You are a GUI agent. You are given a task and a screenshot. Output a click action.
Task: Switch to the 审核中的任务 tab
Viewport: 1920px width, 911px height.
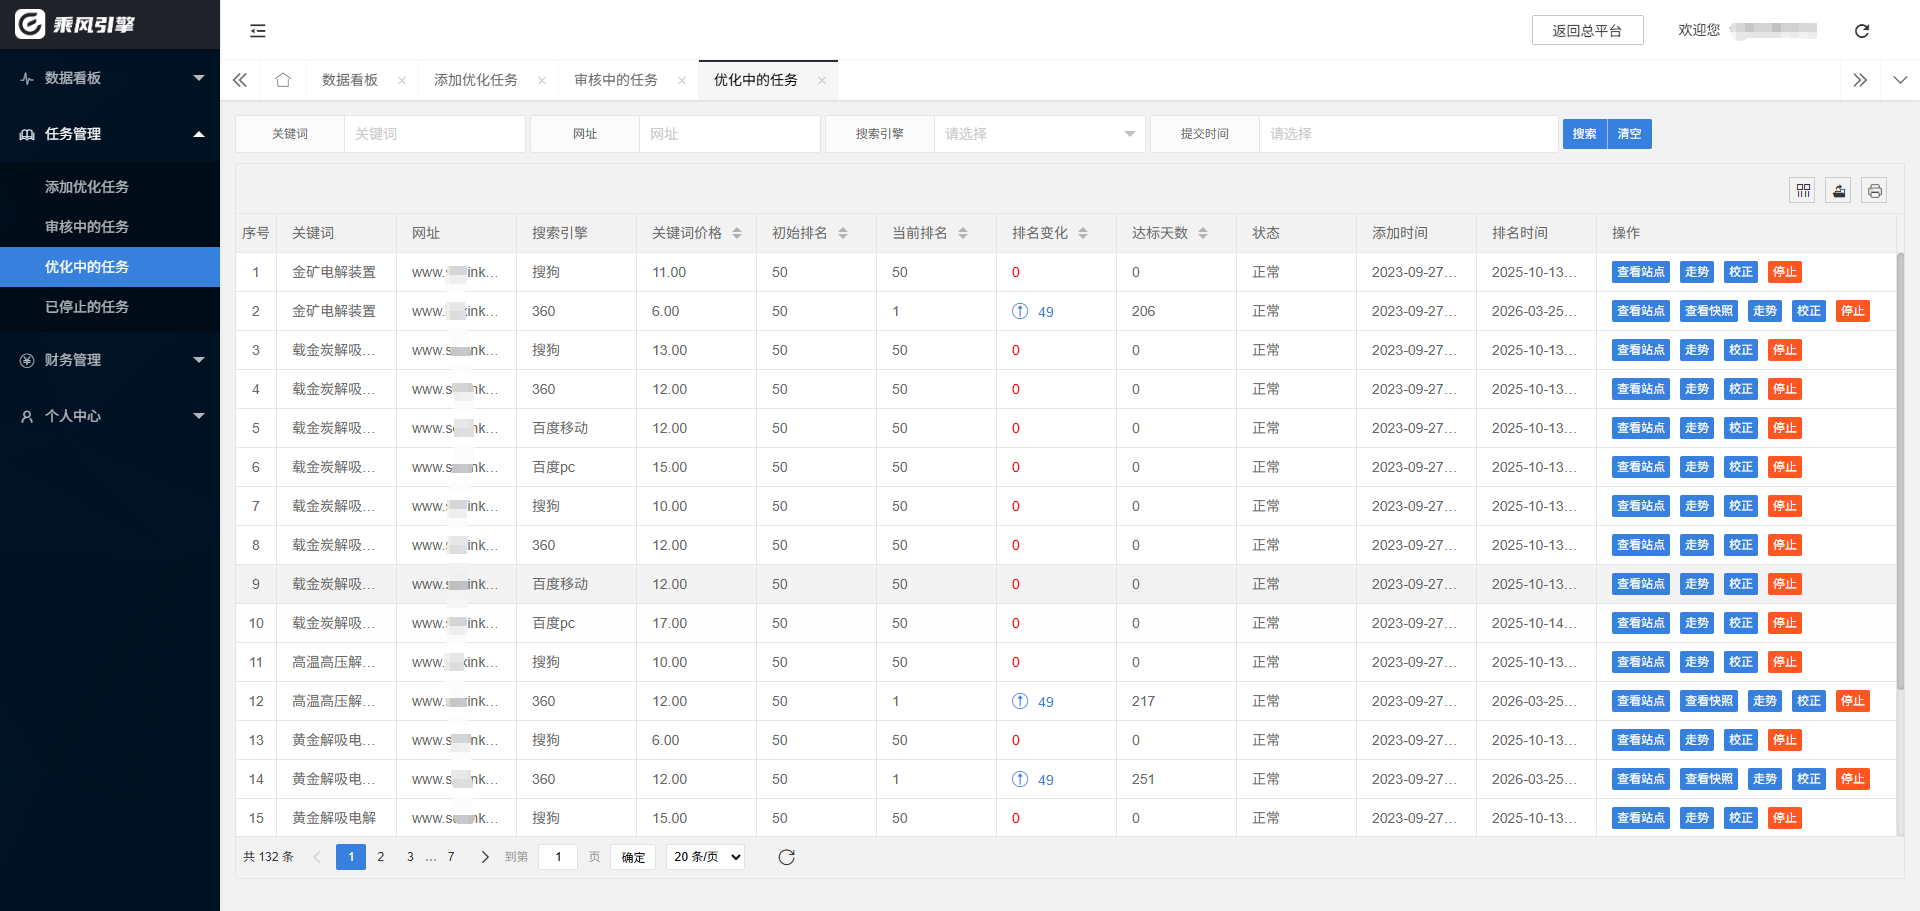click(x=616, y=80)
